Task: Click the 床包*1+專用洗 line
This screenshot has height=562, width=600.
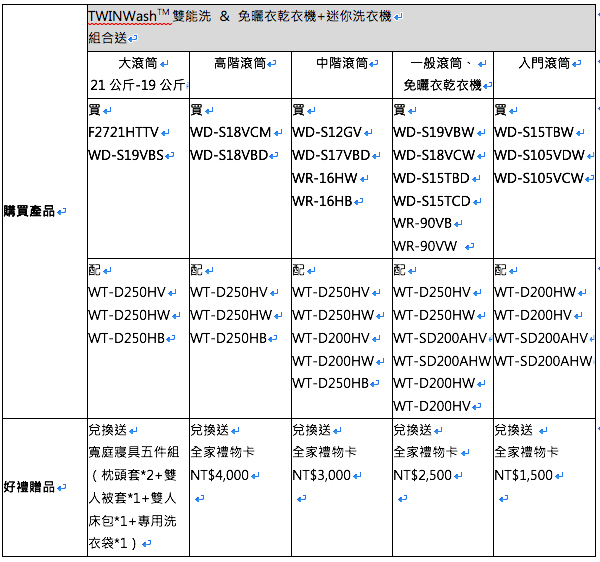Action: click(x=132, y=521)
